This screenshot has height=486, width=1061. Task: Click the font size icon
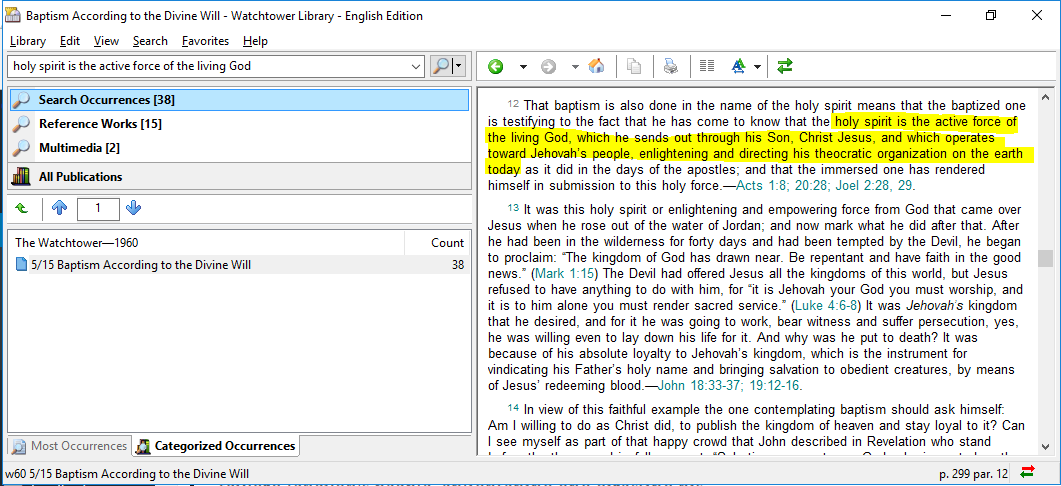pyautogui.click(x=738, y=67)
